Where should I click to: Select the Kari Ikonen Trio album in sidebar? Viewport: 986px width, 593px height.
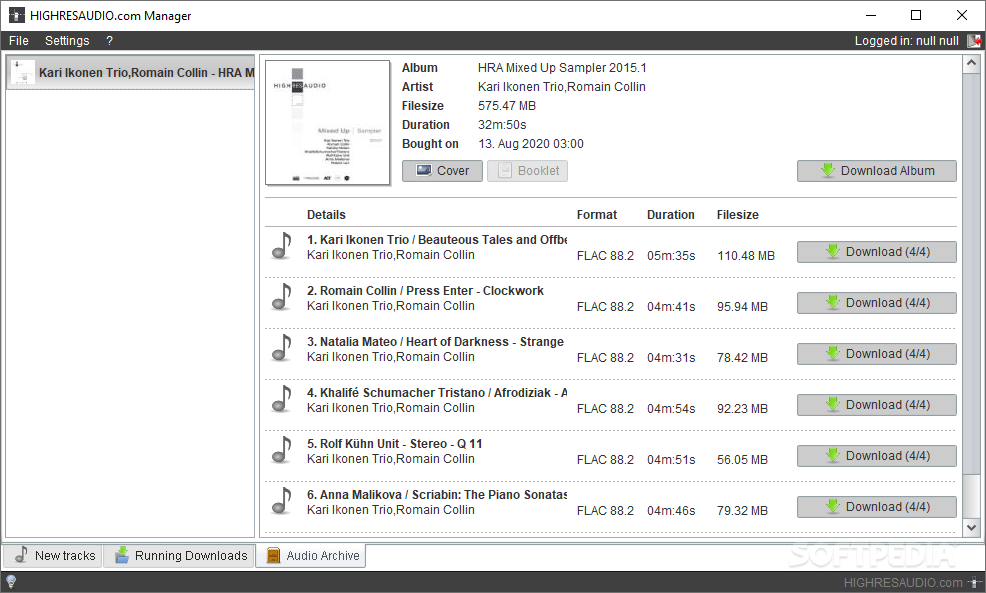click(130, 72)
